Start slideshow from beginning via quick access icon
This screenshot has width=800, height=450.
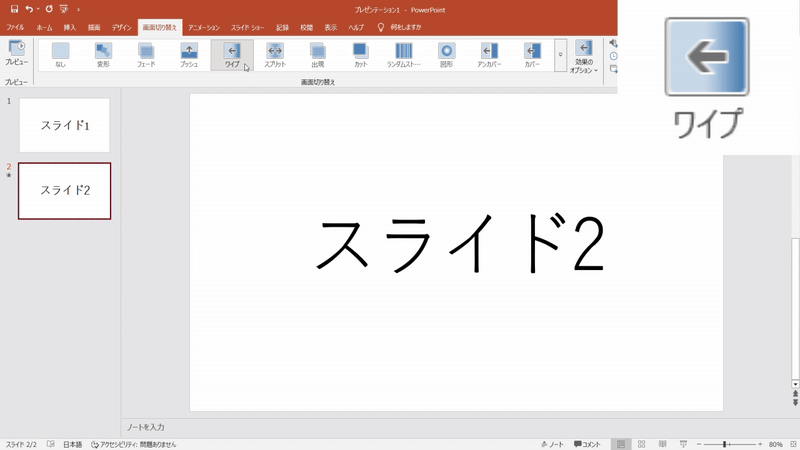click(x=64, y=9)
